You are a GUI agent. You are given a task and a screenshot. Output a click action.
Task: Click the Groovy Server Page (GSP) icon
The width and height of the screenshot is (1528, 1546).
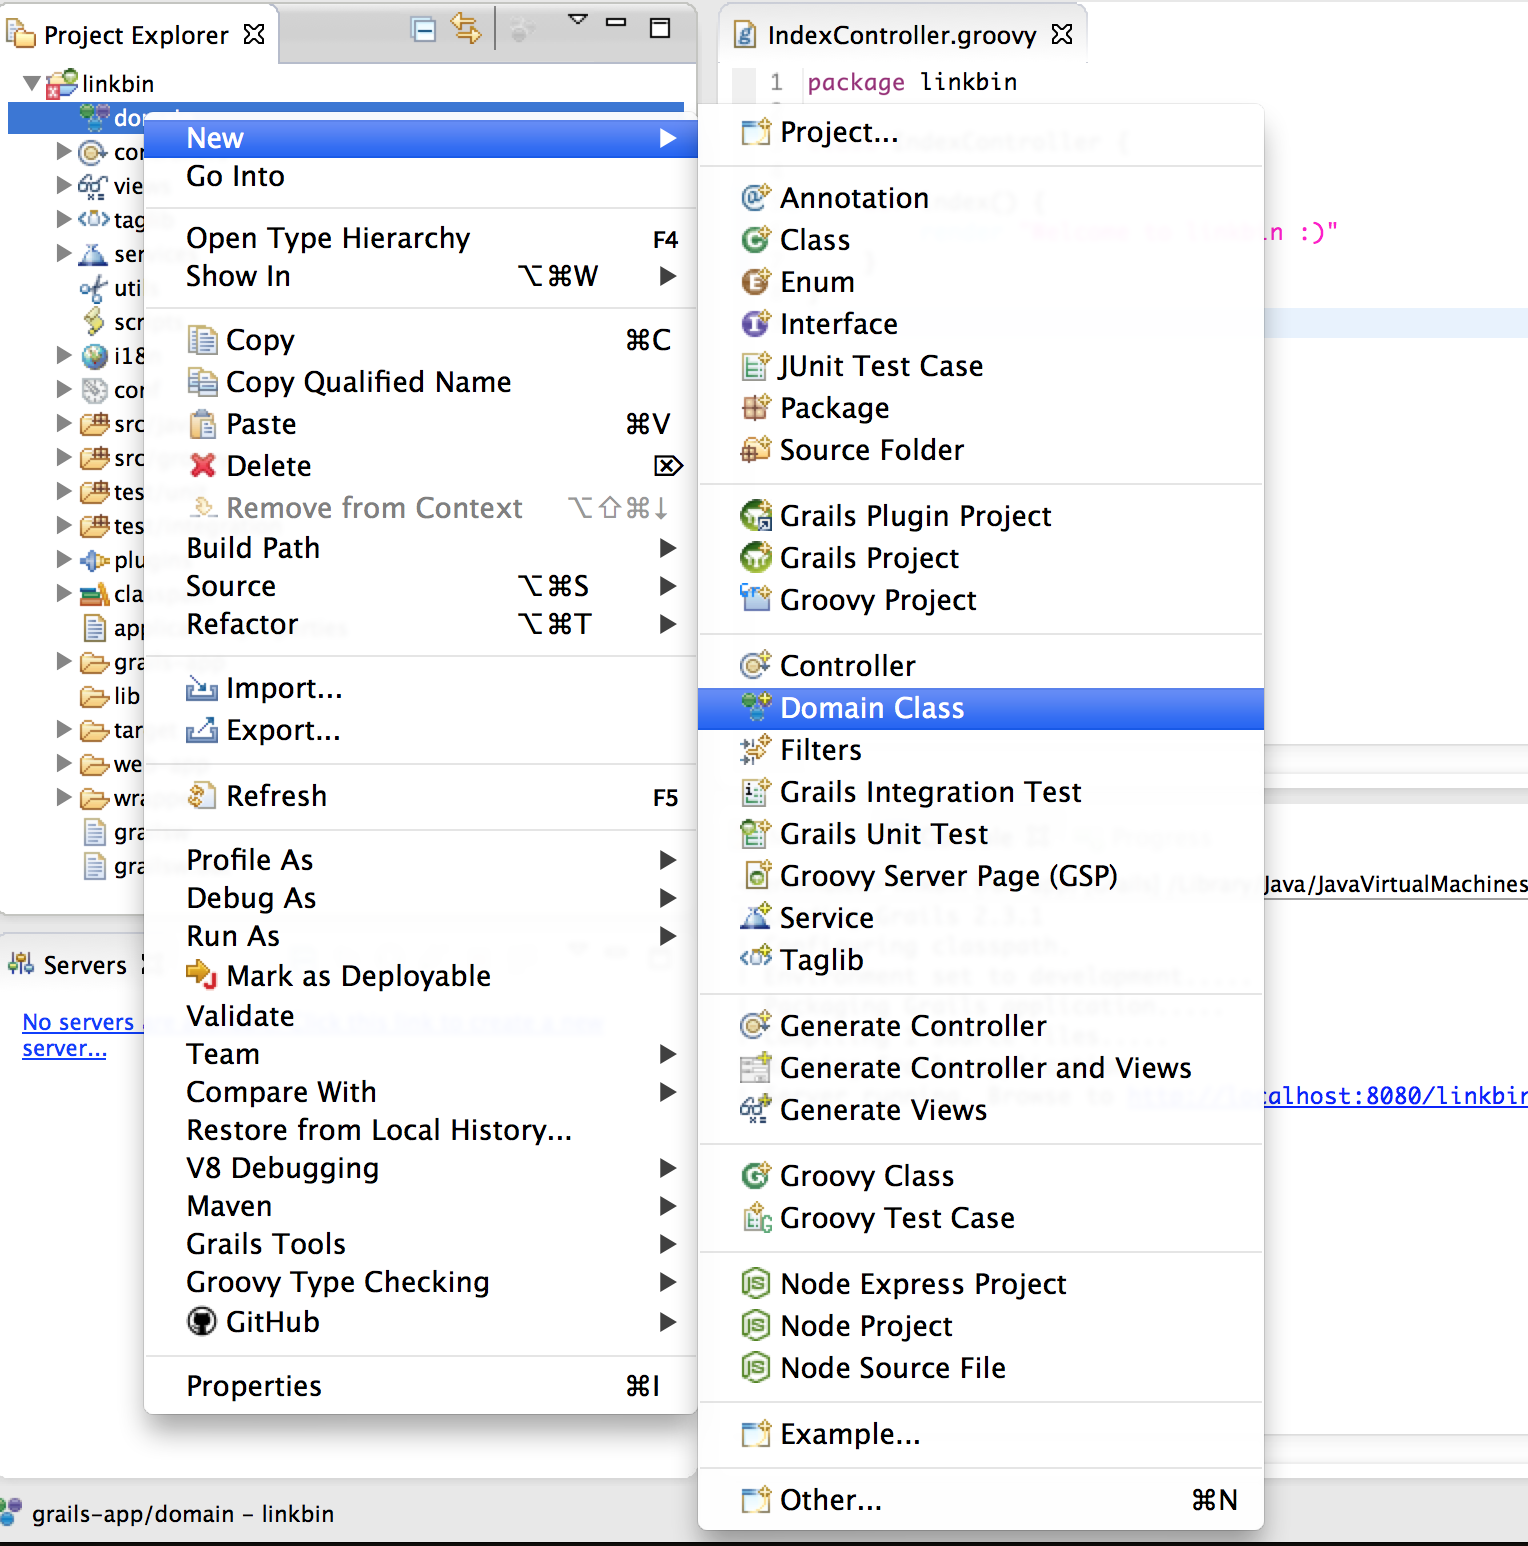point(757,876)
